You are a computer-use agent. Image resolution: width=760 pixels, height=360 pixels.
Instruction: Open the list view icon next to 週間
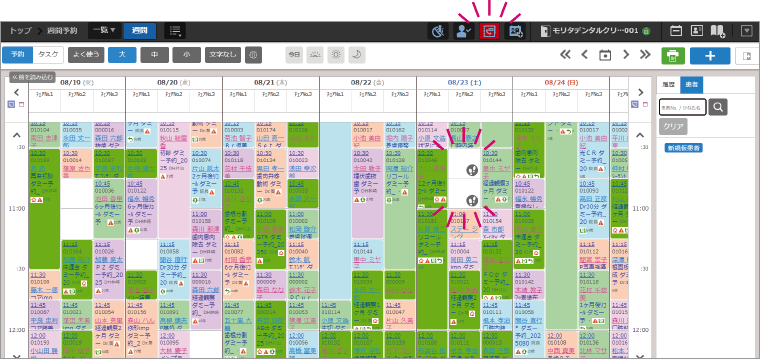[x=175, y=31]
